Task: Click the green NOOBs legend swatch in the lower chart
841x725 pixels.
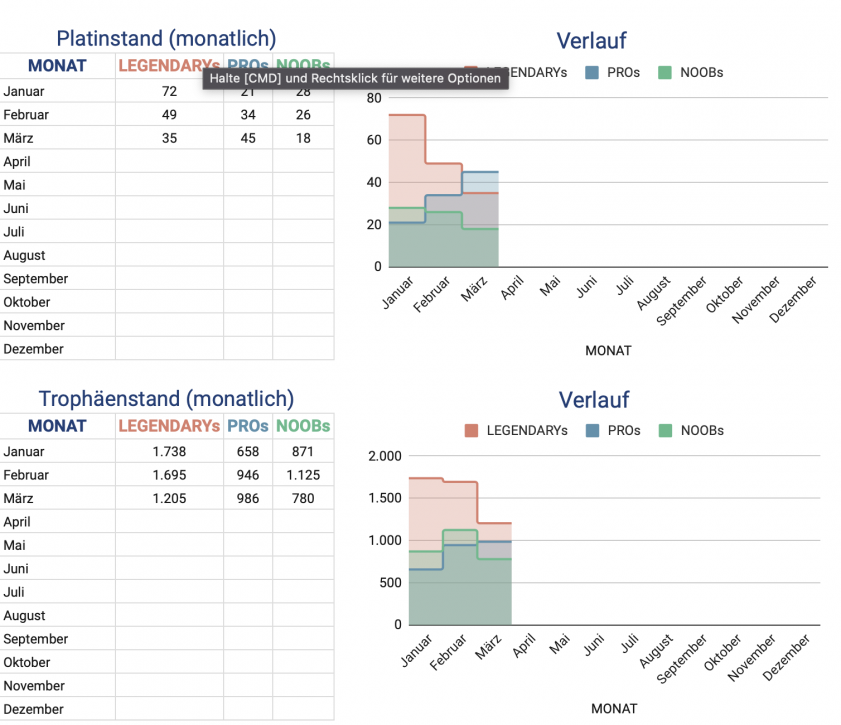Action: click(665, 431)
